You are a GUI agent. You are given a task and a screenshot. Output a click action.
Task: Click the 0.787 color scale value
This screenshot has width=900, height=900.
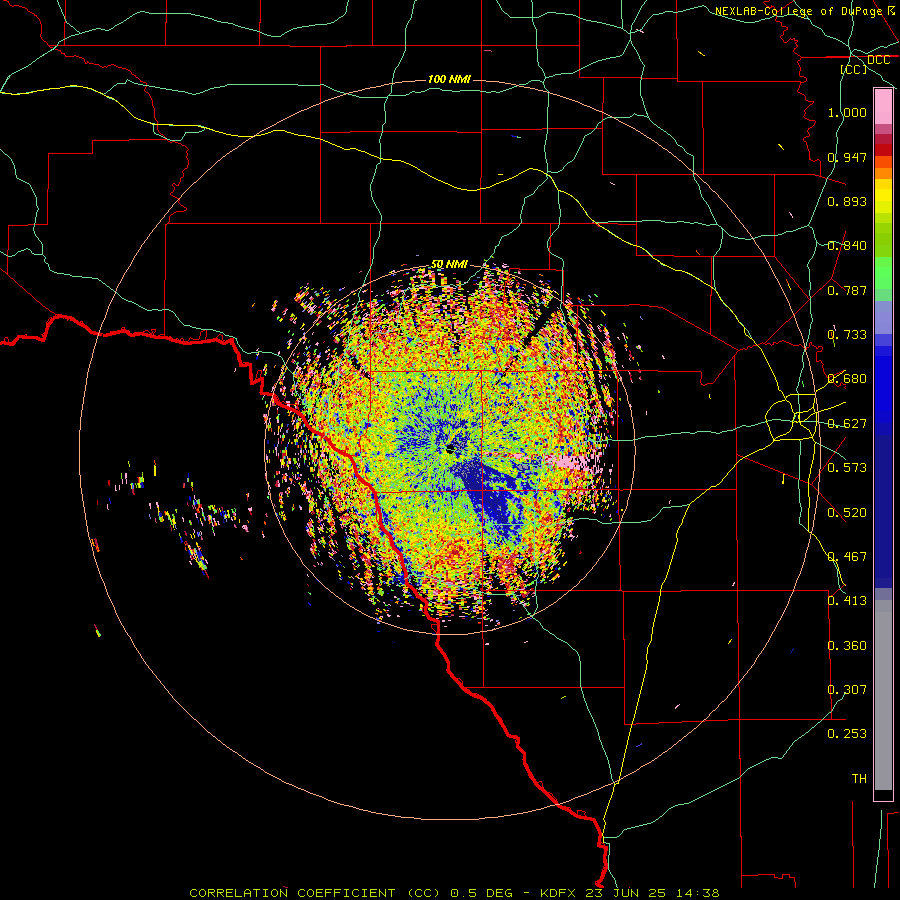point(847,290)
